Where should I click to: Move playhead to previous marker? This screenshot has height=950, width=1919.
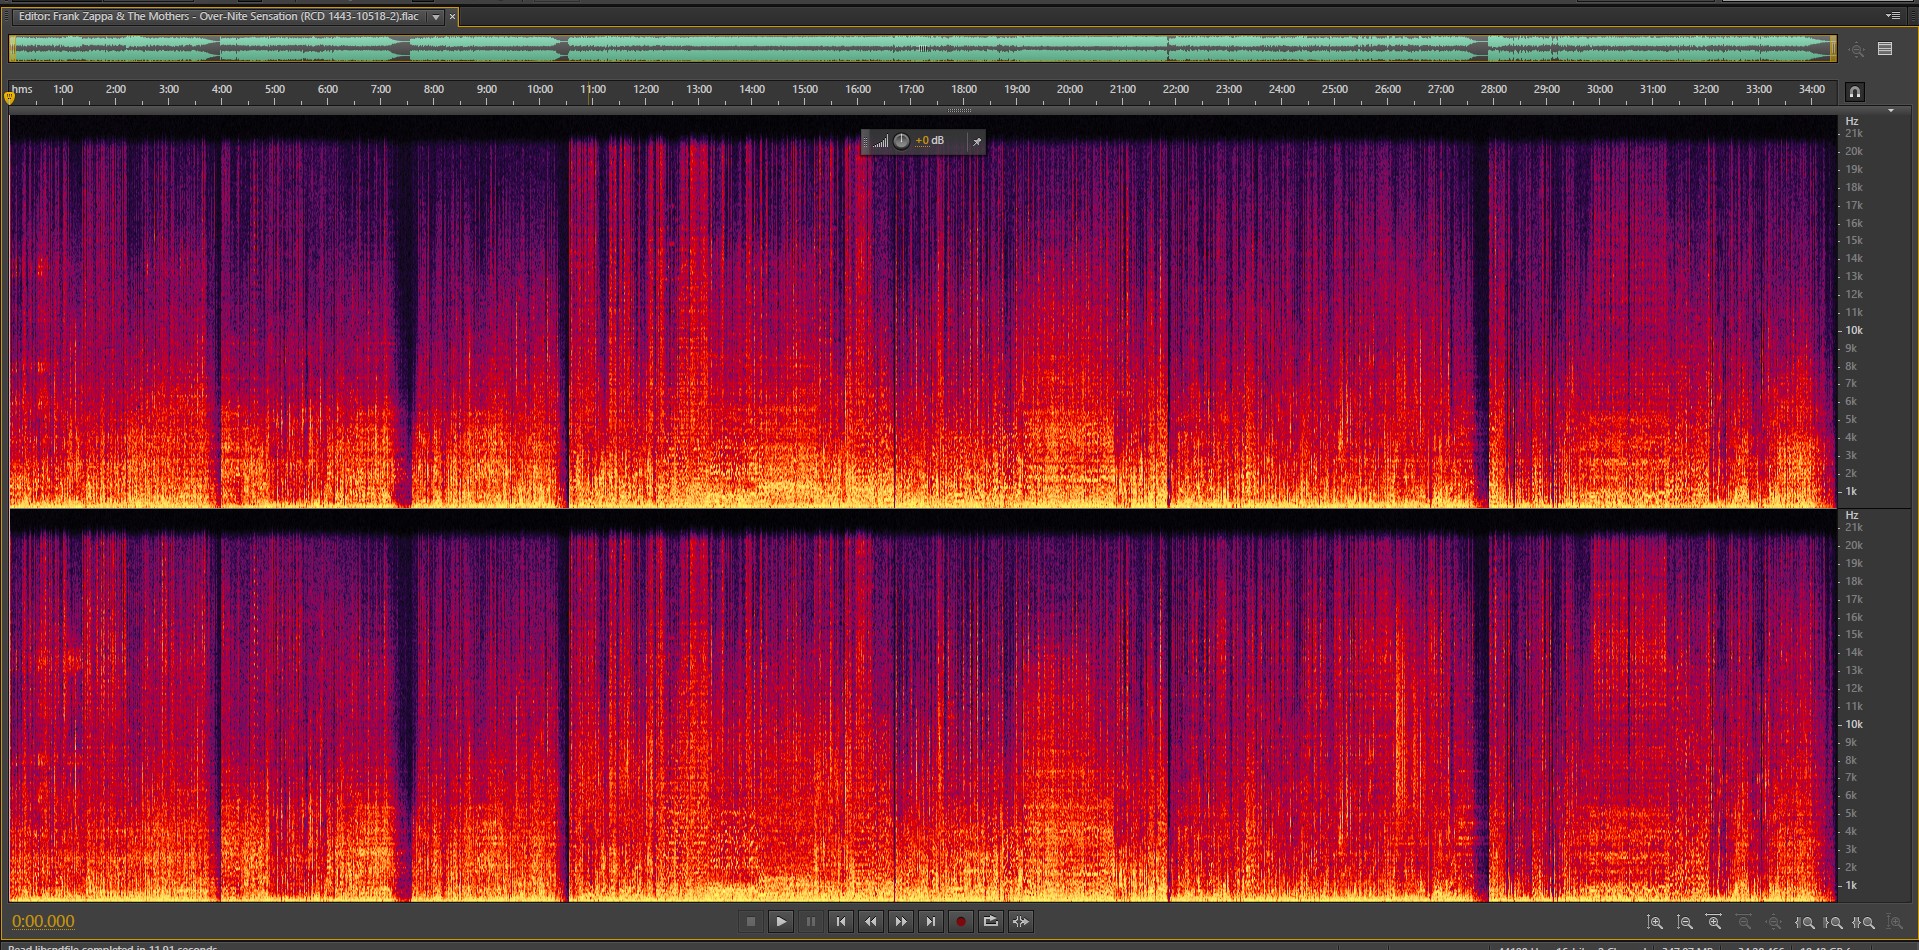(841, 922)
